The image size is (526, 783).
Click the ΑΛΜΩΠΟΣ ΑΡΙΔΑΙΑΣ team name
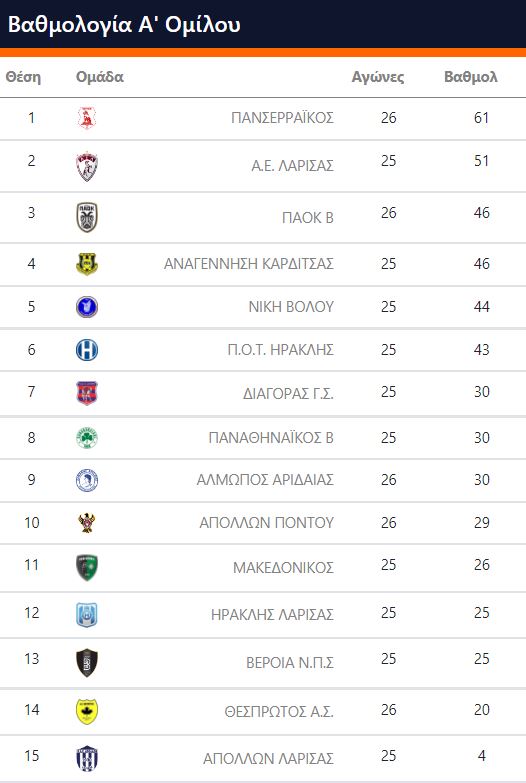265,480
